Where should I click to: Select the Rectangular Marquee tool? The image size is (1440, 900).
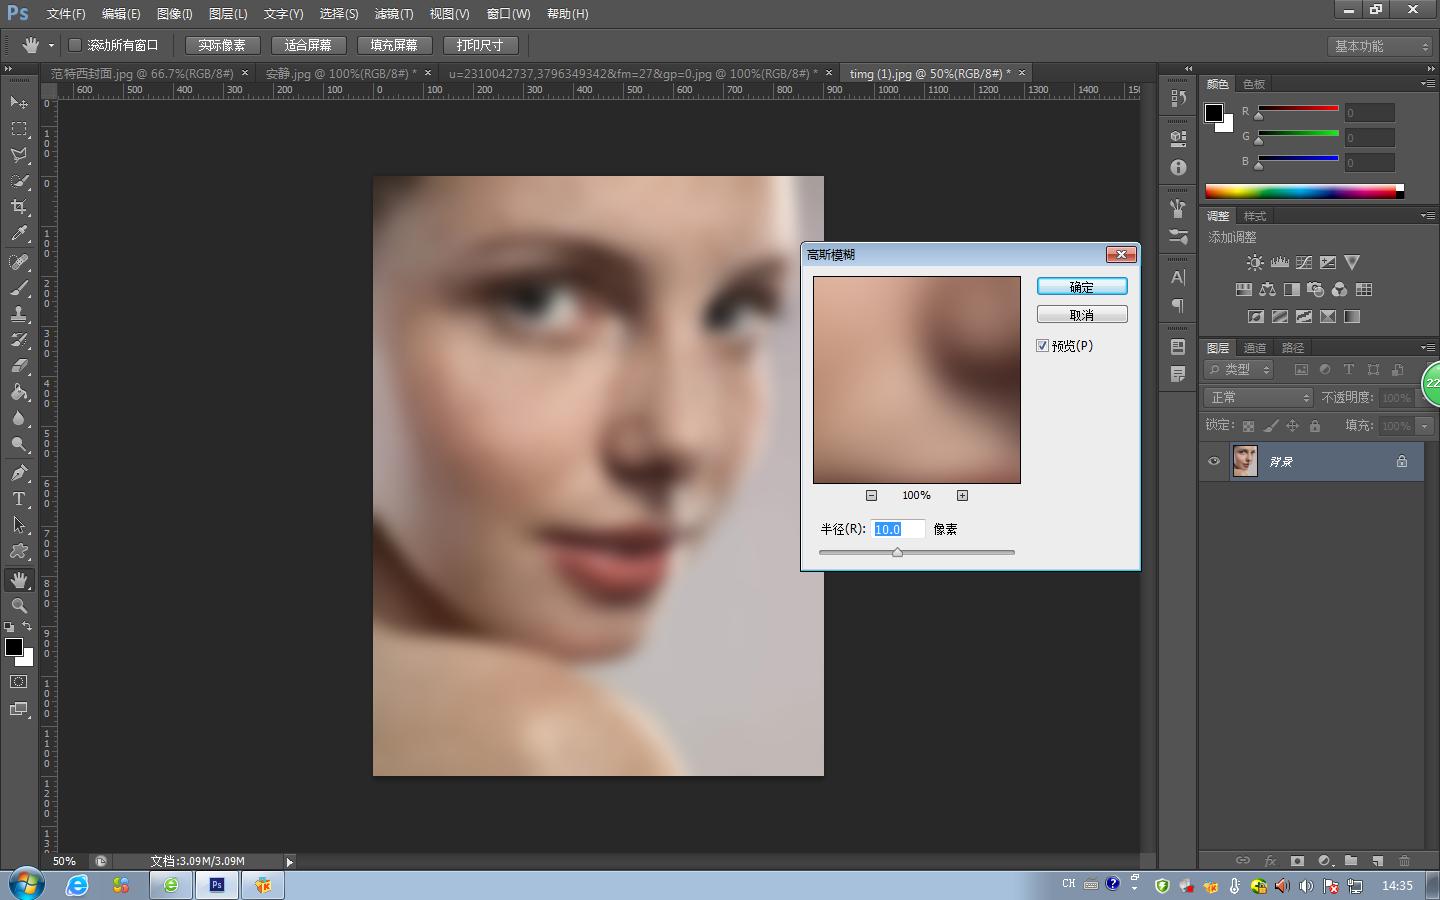pos(19,129)
